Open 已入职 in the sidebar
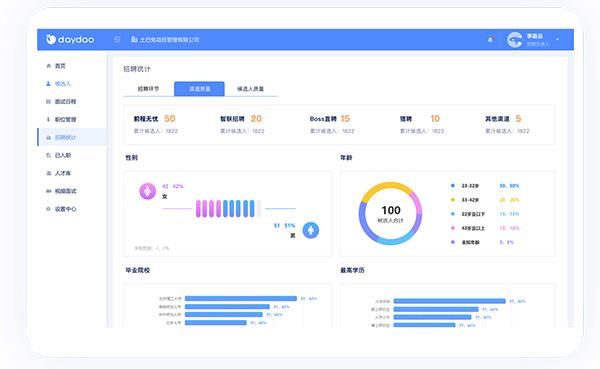Image resolution: width=600 pixels, height=369 pixels. [x=63, y=155]
